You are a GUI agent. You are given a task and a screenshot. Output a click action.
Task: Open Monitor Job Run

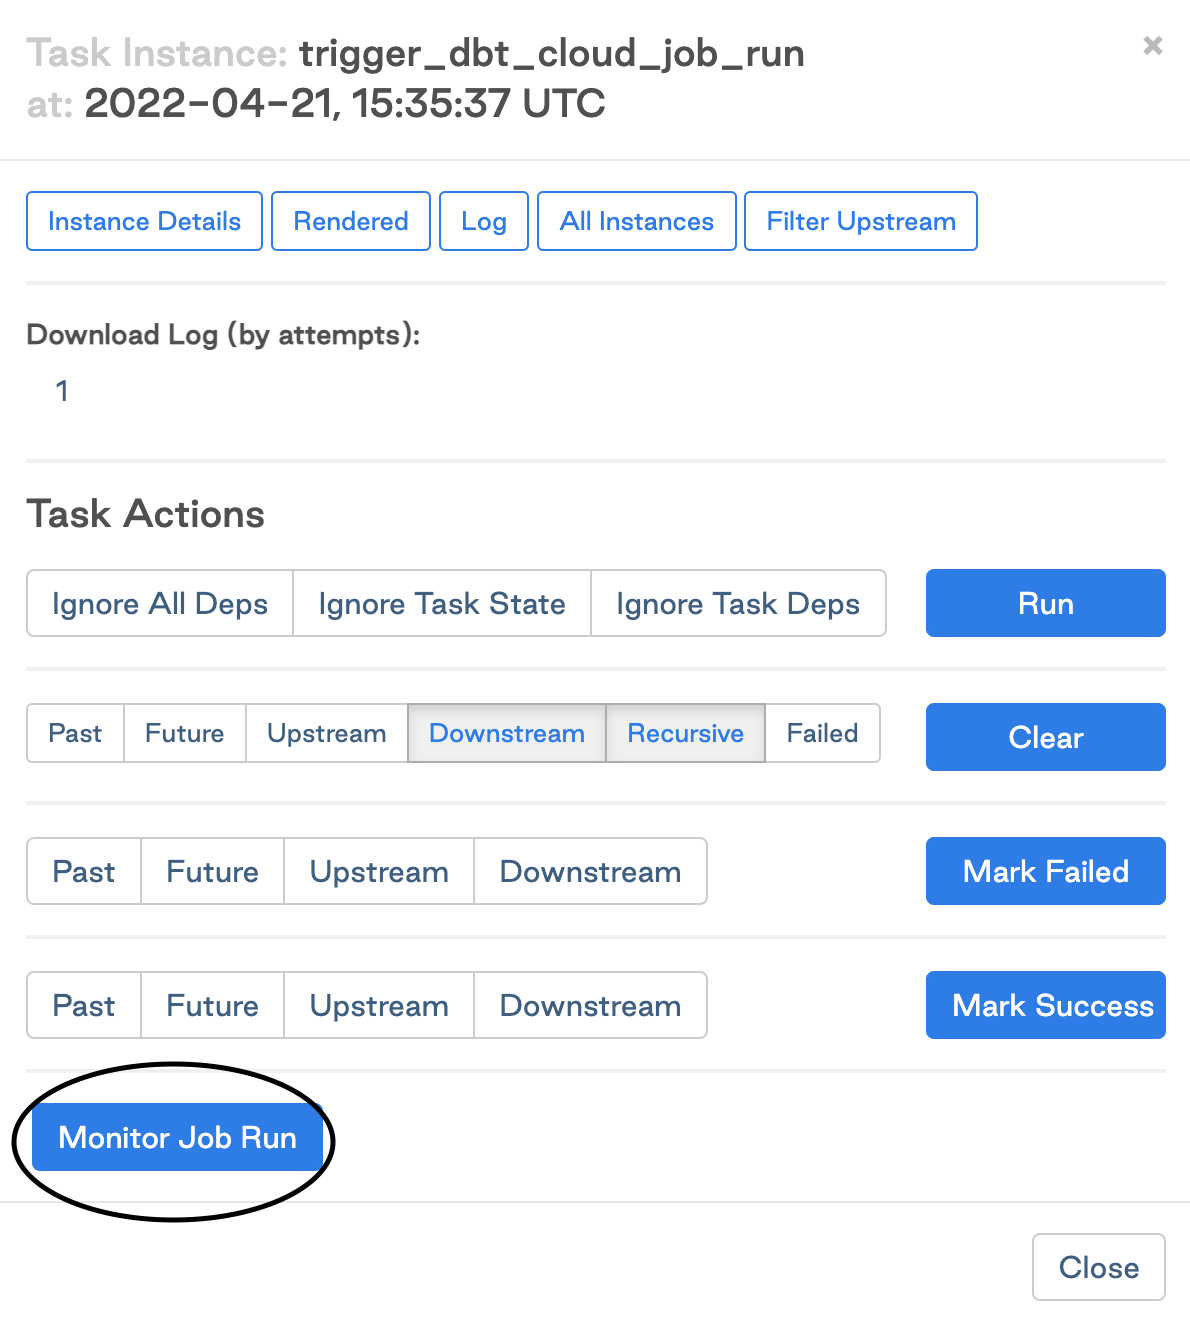177,1137
